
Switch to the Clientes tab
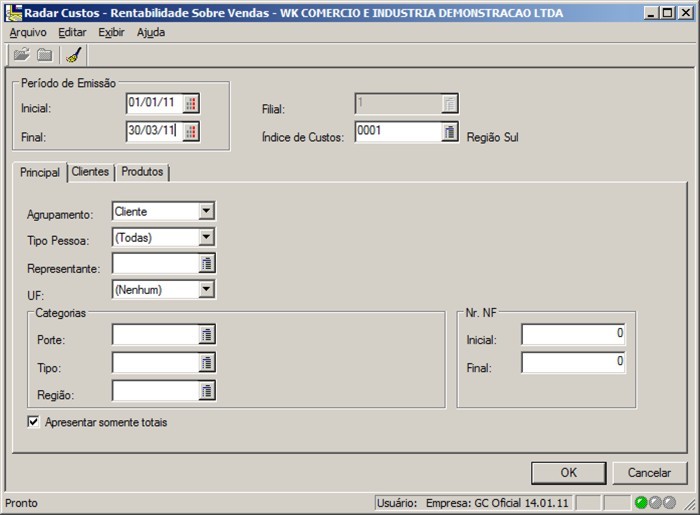coord(90,172)
